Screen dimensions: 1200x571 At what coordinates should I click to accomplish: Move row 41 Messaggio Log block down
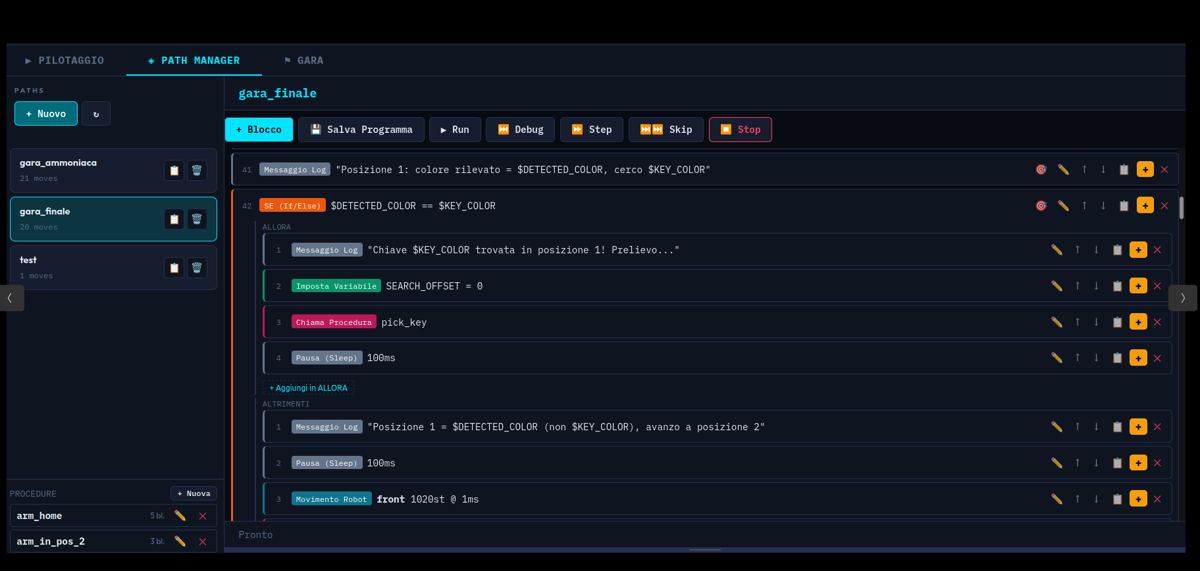pyautogui.click(x=1103, y=170)
